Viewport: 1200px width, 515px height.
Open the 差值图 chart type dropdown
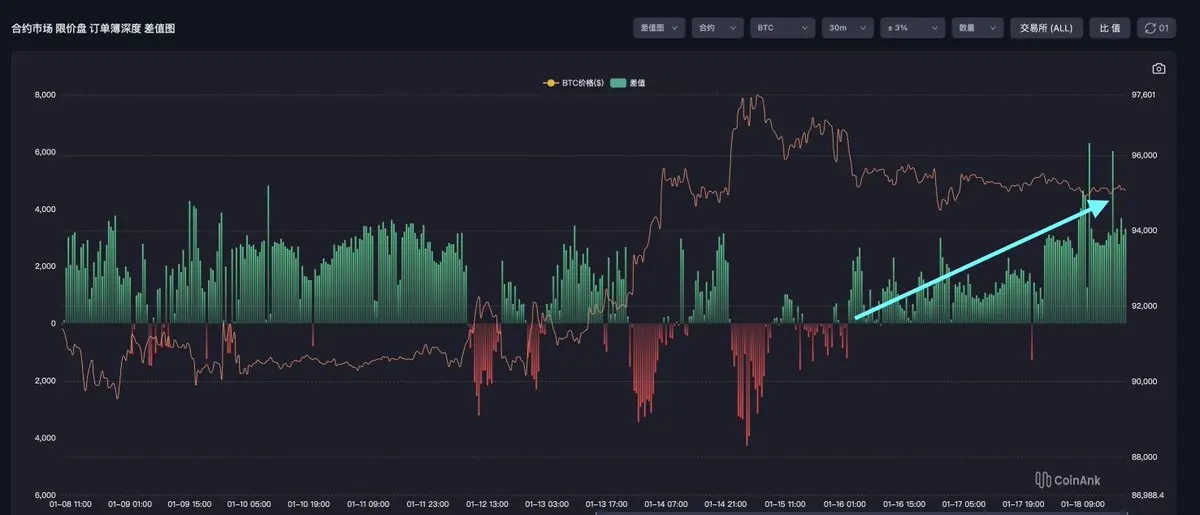click(x=660, y=28)
